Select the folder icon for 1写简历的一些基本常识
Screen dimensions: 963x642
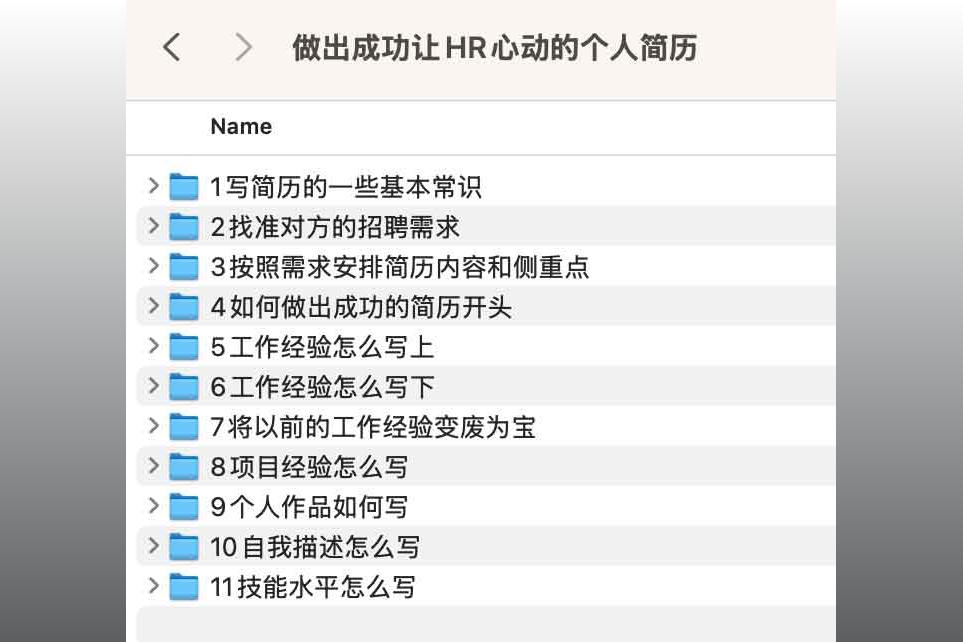click(184, 186)
